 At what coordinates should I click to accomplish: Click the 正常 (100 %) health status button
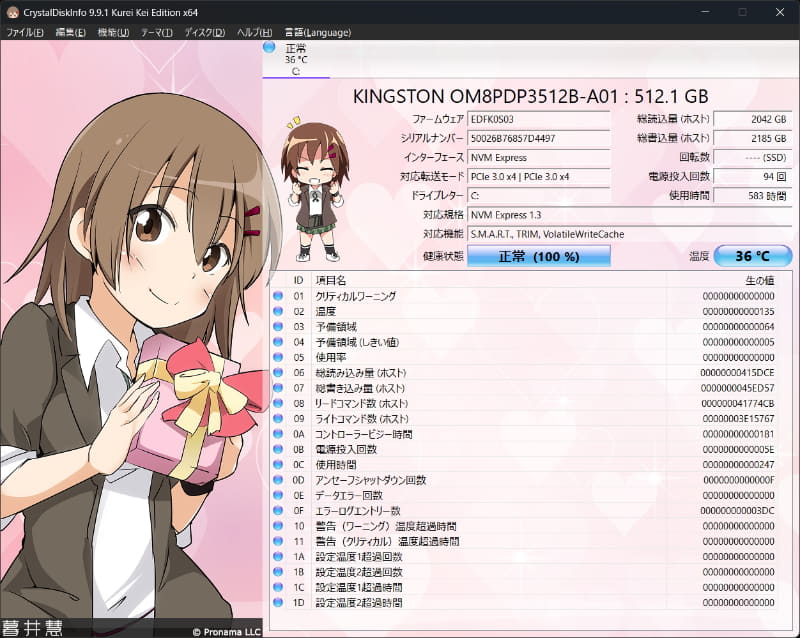[539, 256]
